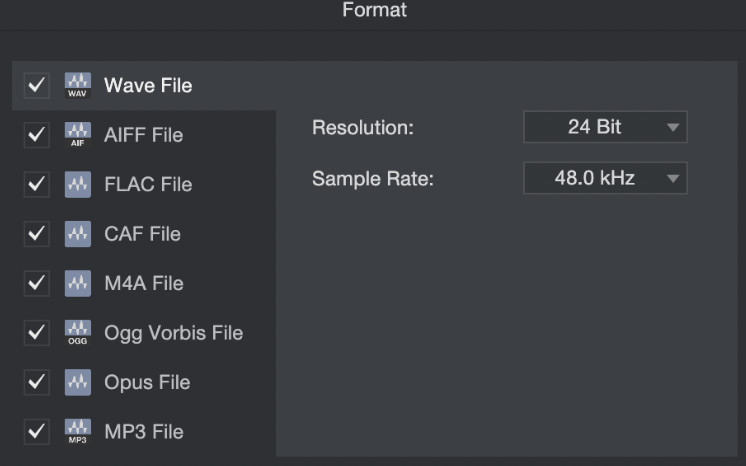
Task: Select the Wave File label
Action: (148, 86)
